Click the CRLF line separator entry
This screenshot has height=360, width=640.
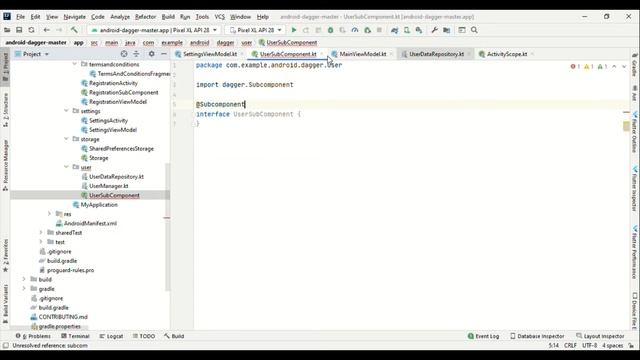[570, 346]
